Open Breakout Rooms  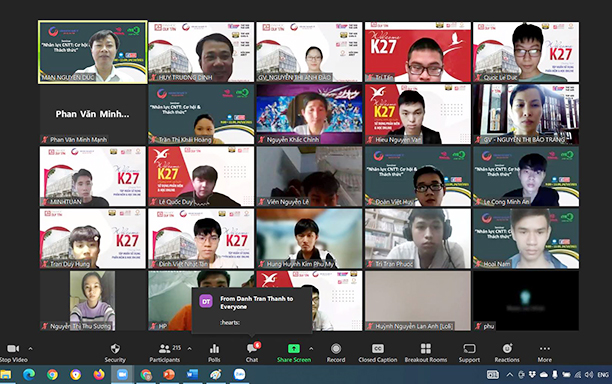[x=426, y=353]
